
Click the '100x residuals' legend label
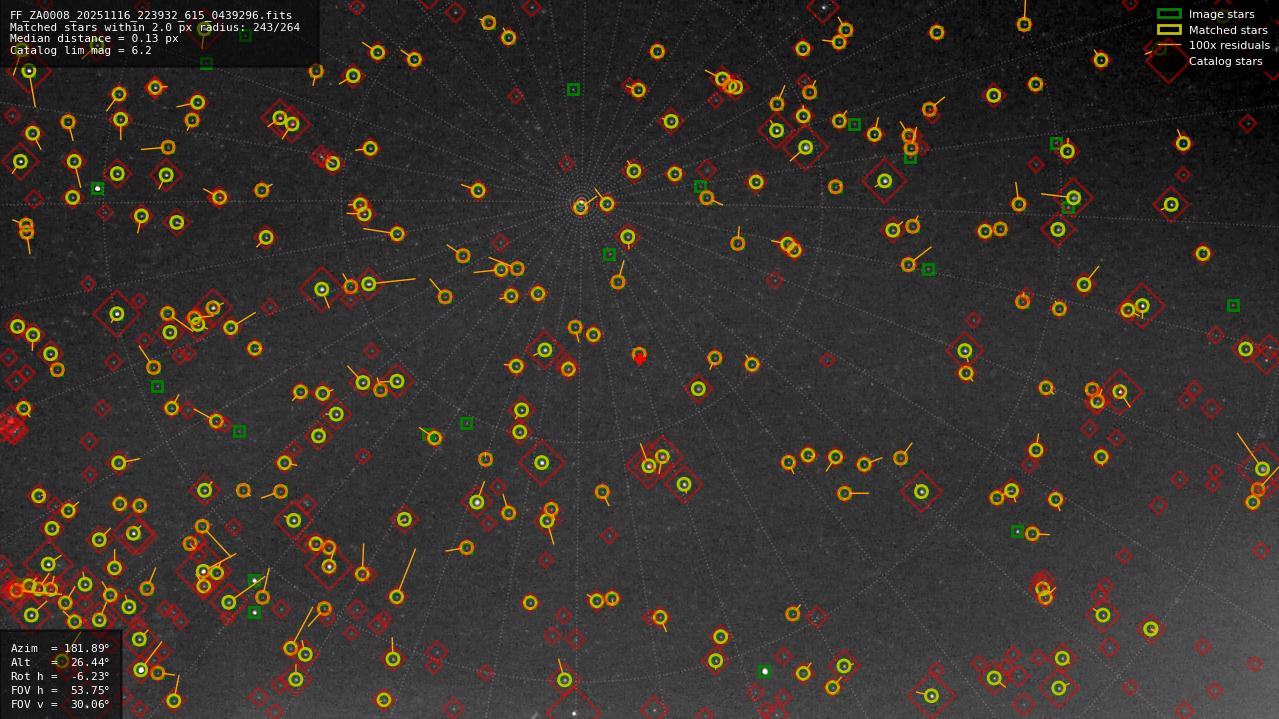coord(1229,45)
